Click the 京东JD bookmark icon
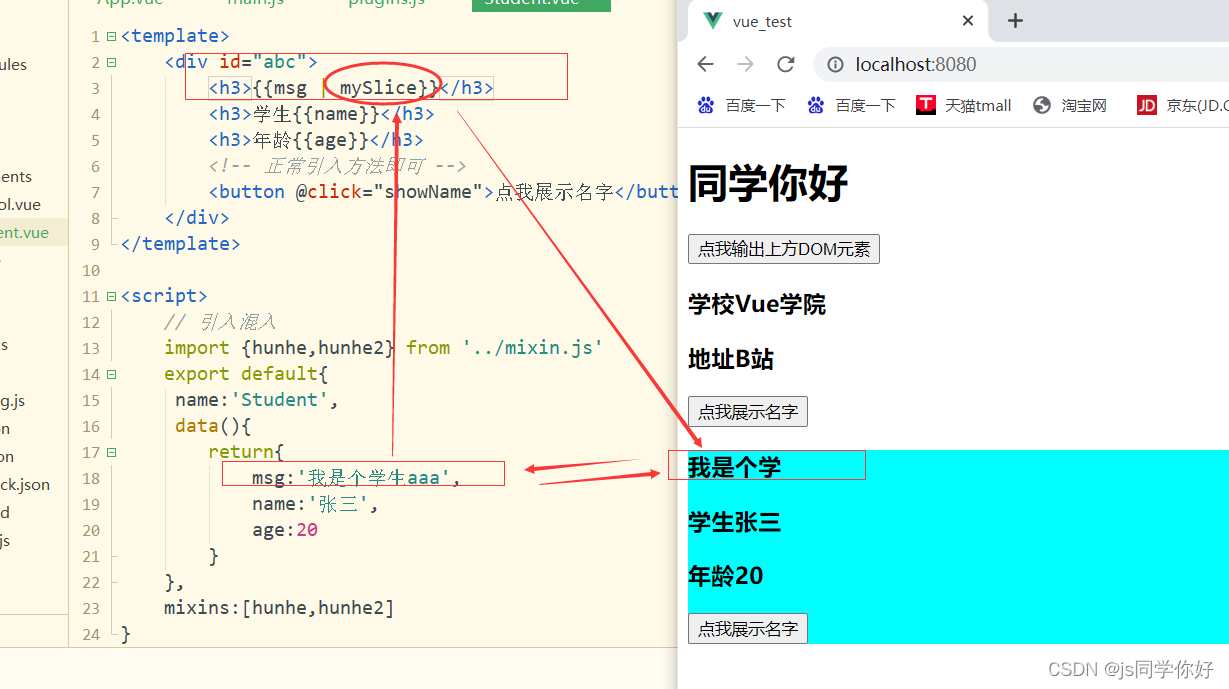Viewport: 1229px width, 689px height. tap(1145, 105)
